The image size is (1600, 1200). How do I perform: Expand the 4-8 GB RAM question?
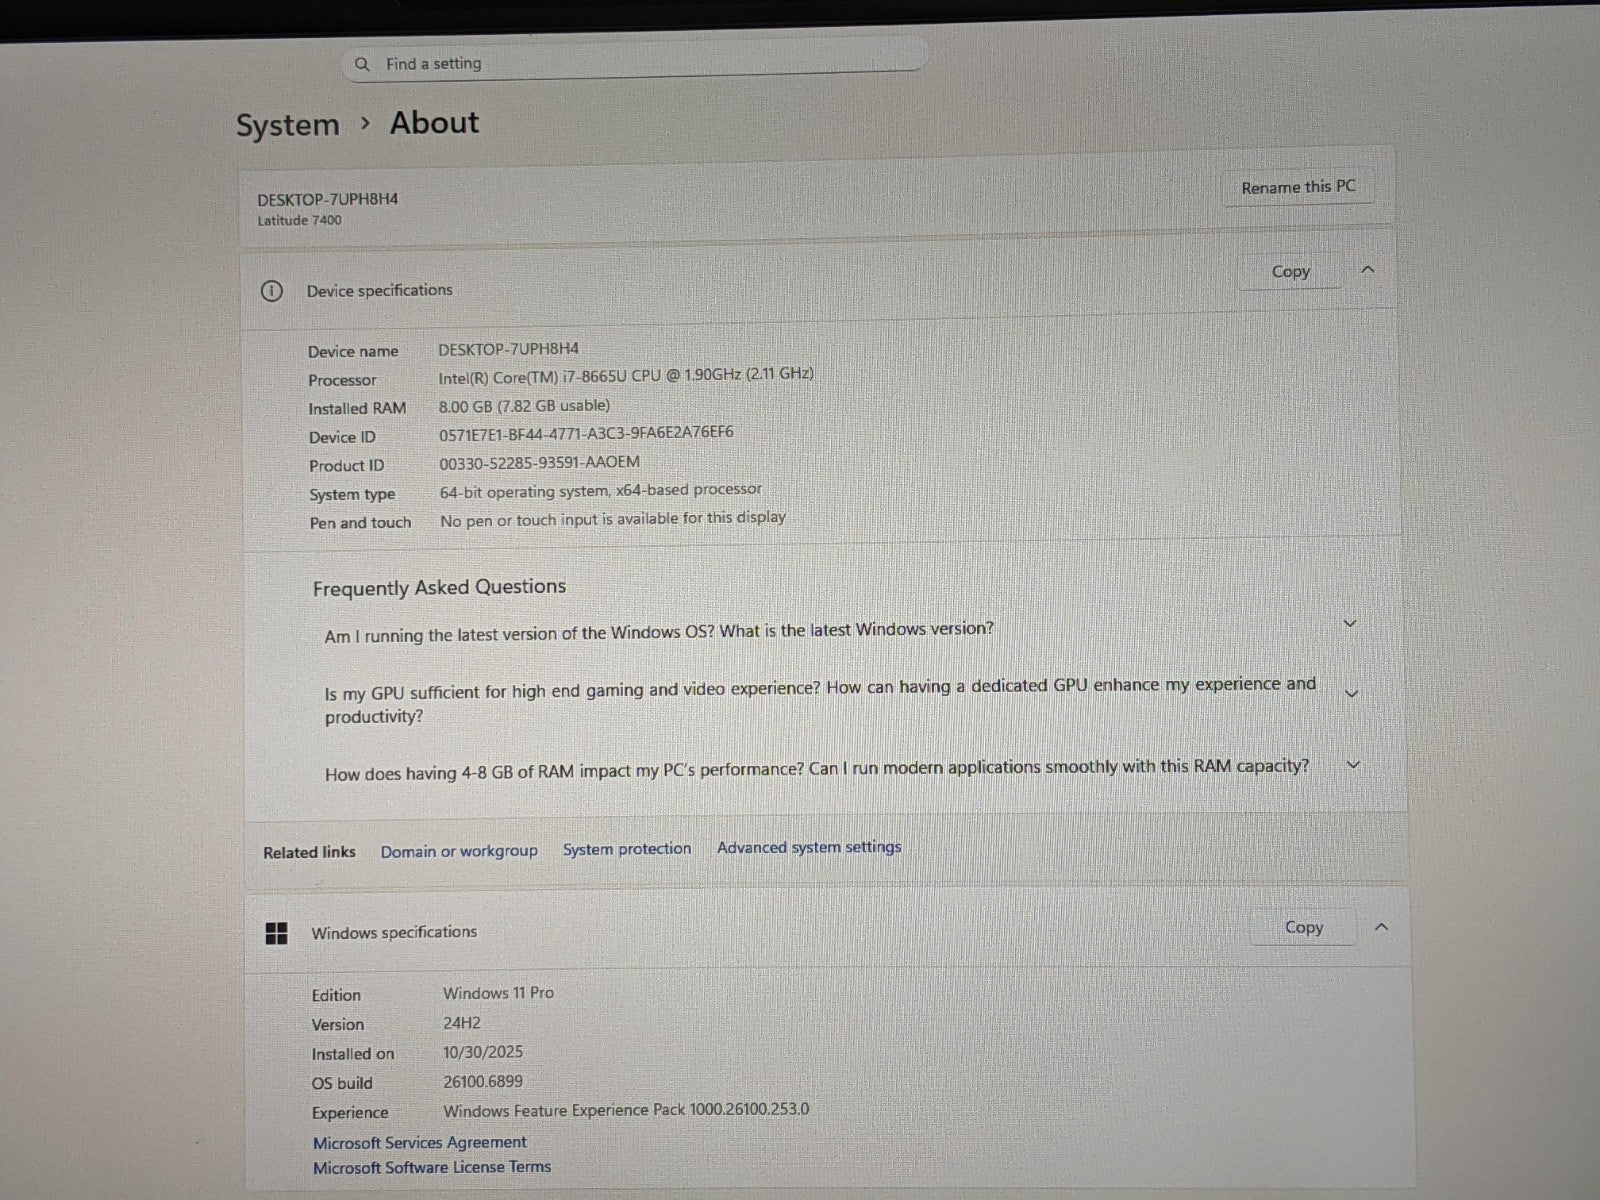(x=1353, y=765)
